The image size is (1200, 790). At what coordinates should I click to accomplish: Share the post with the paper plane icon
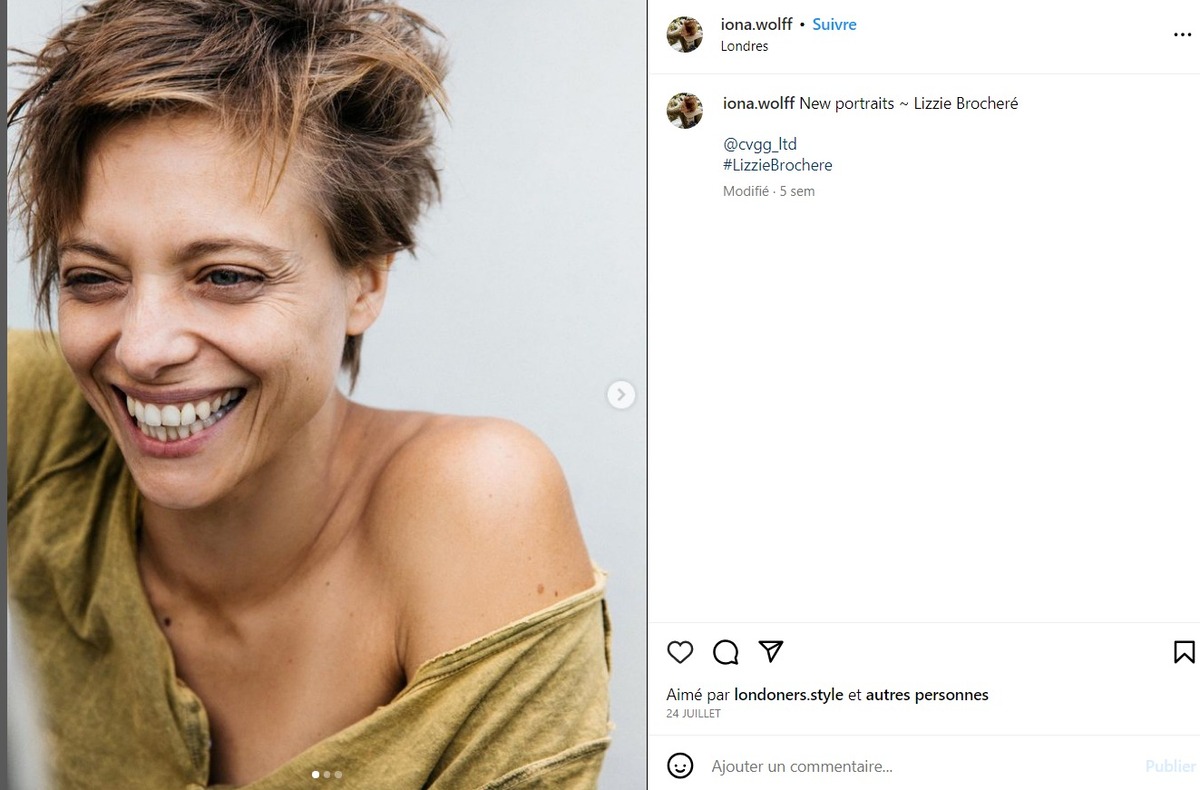coord(770,651)
